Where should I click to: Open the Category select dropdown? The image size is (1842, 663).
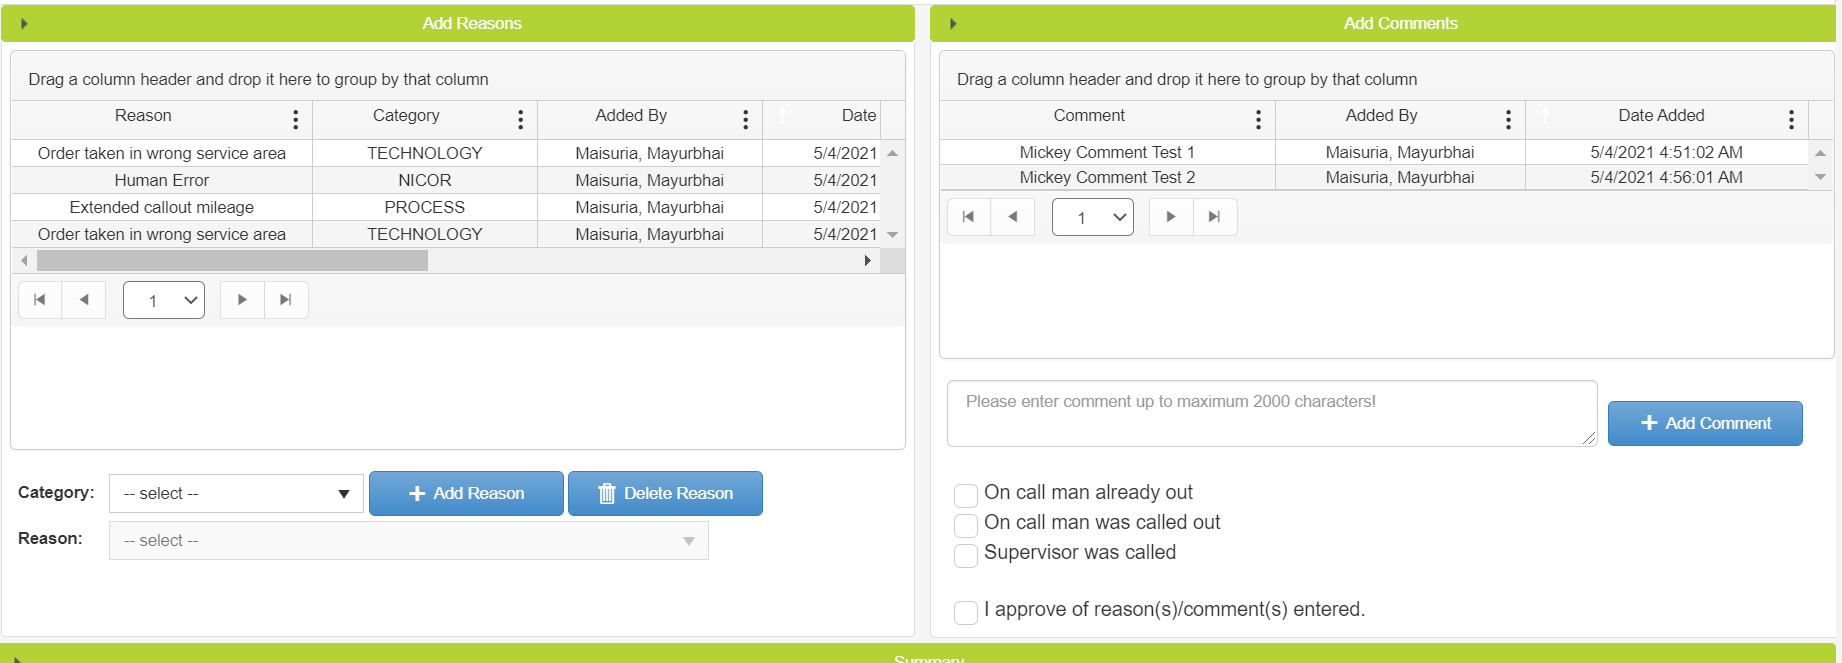(236, 494)
